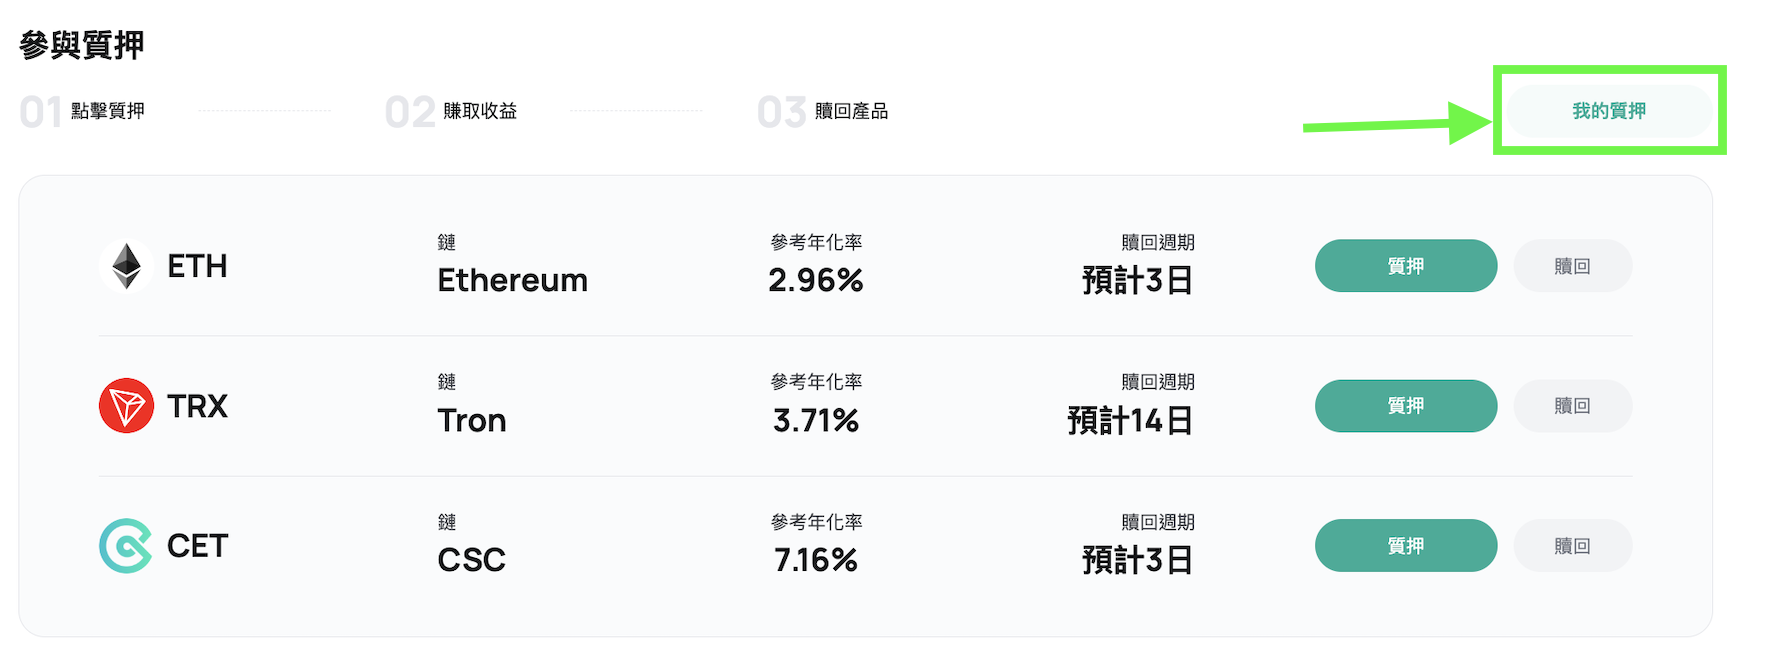Screen dimensions: 1766x654
Task: Click the 參與質押 section heading
Action: (82, 45)
